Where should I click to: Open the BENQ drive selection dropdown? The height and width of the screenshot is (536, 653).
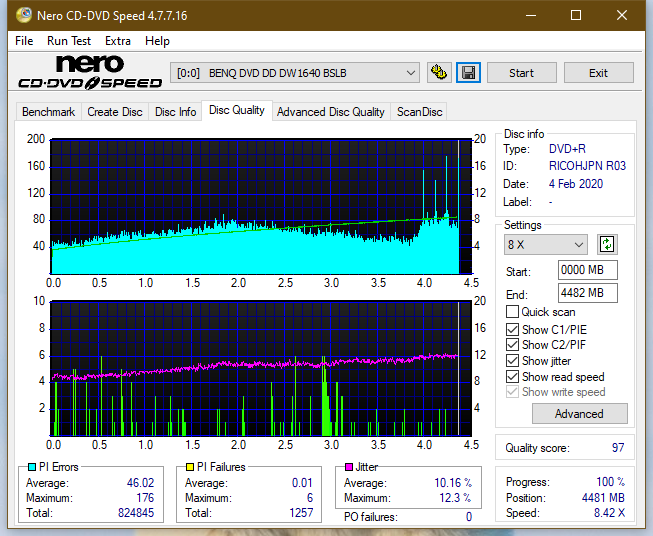point(295,73)
